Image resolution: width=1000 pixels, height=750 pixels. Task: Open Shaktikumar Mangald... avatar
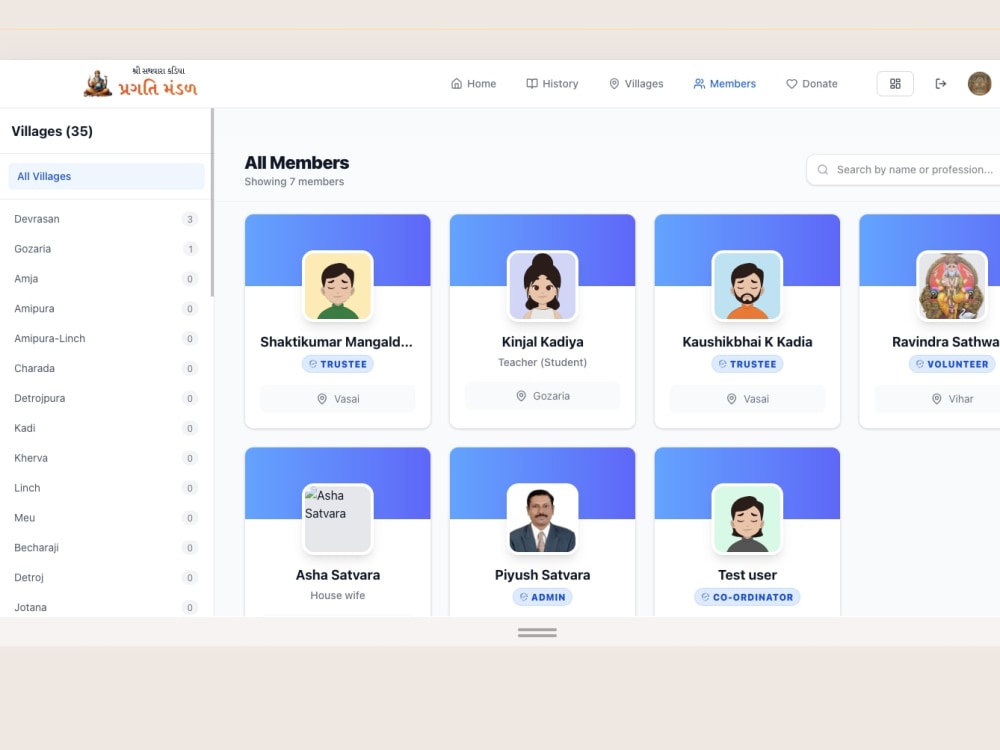(x=337, y=286)
